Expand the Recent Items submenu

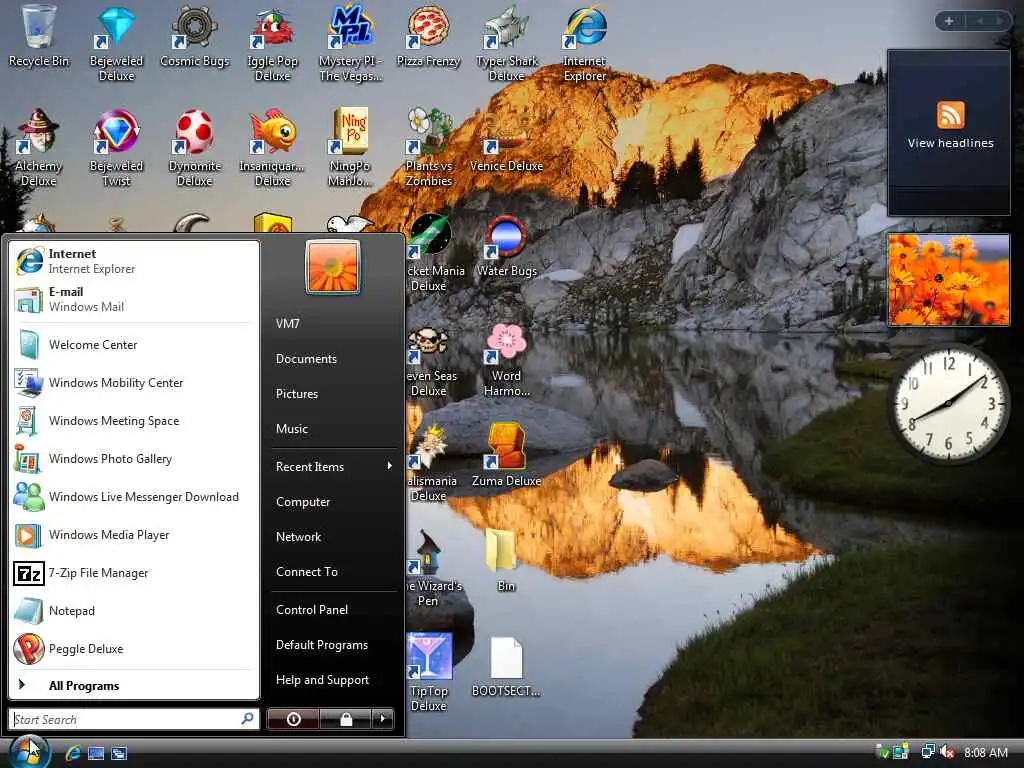point(333,466)
